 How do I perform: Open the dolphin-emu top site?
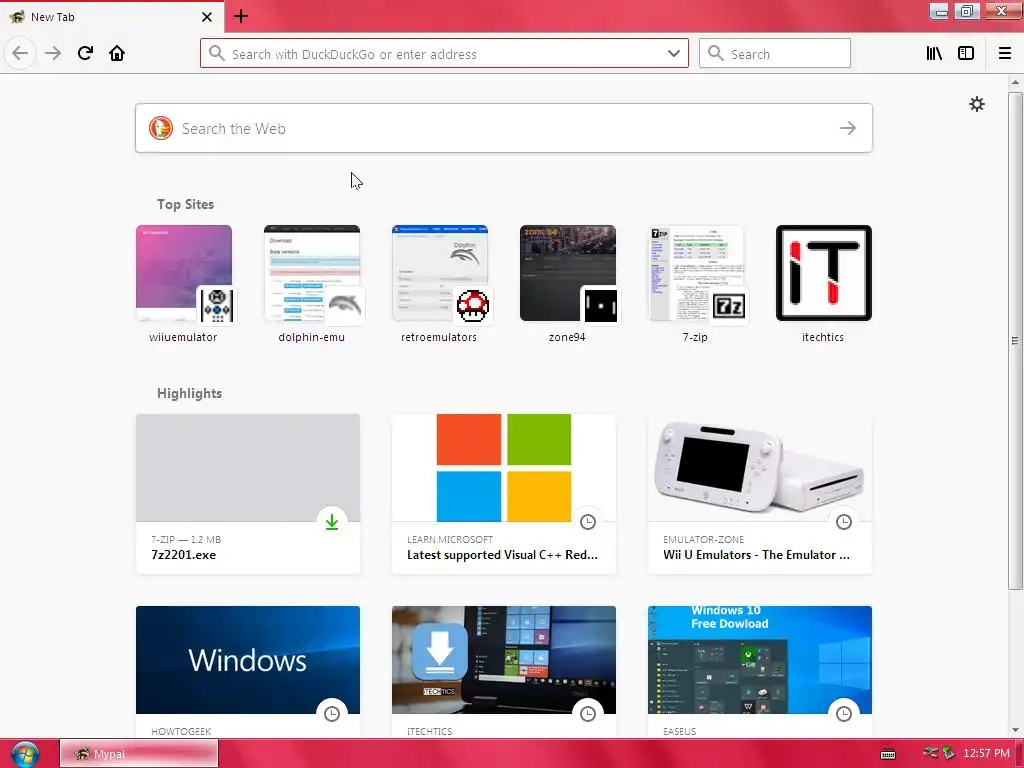point(312,283)
